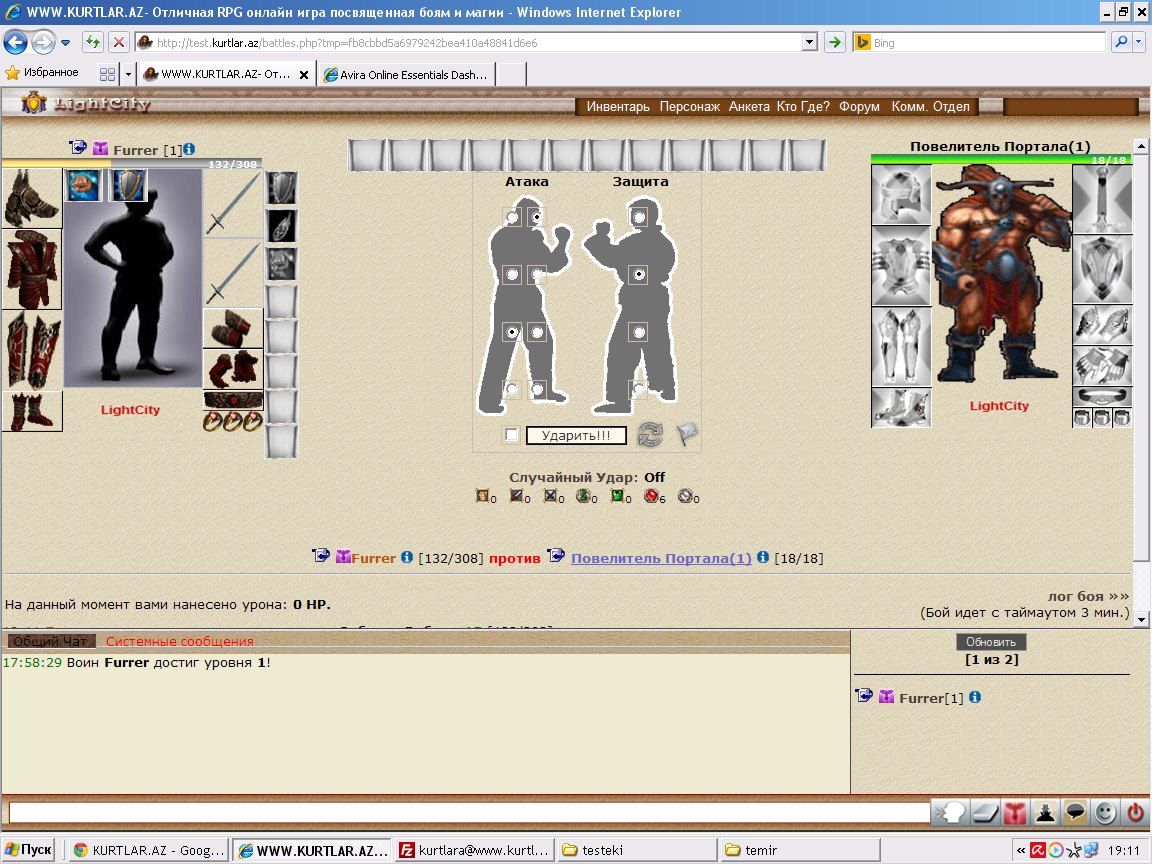The width and height of the screenshot is (1152, 864).
Task: Open the testeki folder in taskbar
Action: pyautogui.click(x=636, y=850)
